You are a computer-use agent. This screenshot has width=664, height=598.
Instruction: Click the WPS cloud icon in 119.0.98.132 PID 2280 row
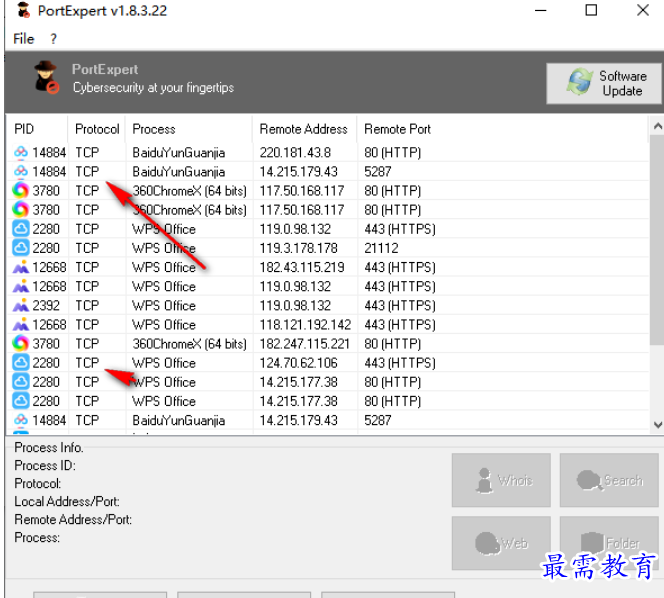(x=20, y=228)
